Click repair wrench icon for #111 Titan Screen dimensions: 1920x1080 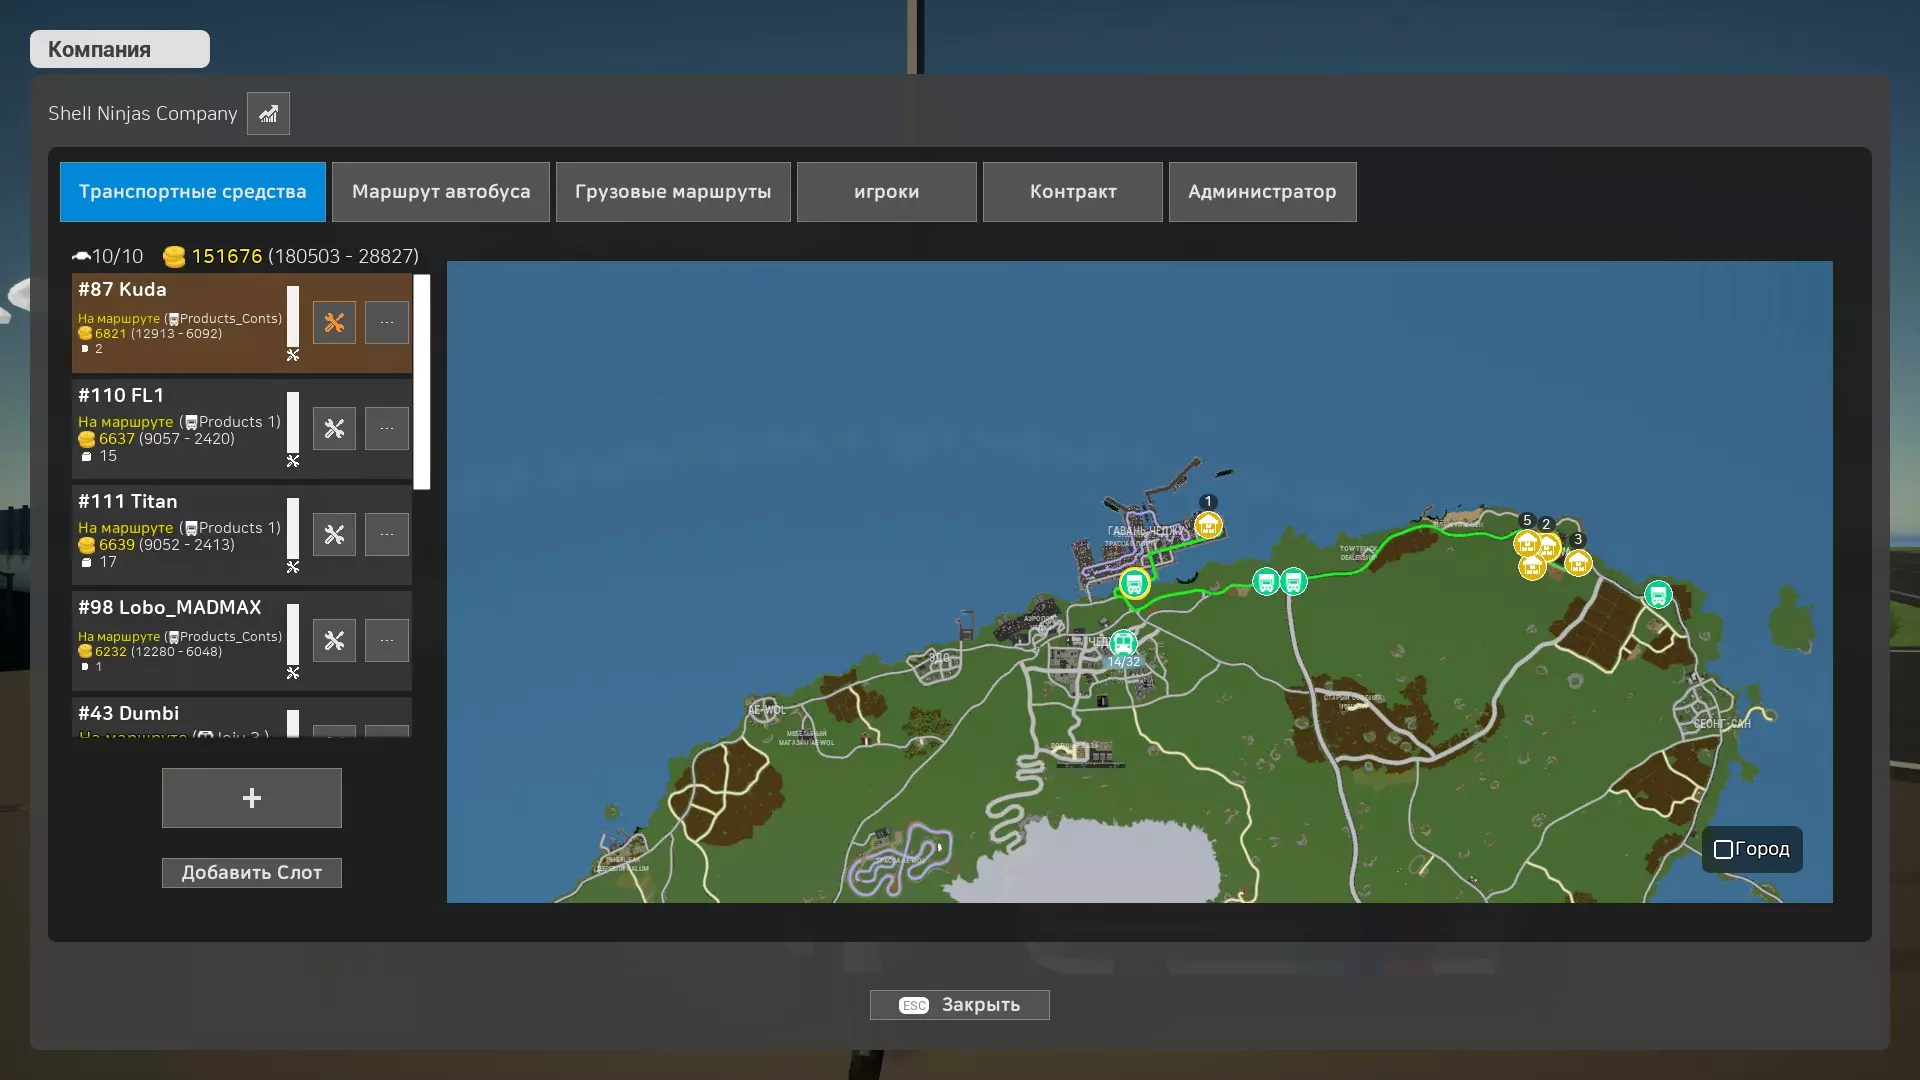pyautogui.click(x=334, y=535)
